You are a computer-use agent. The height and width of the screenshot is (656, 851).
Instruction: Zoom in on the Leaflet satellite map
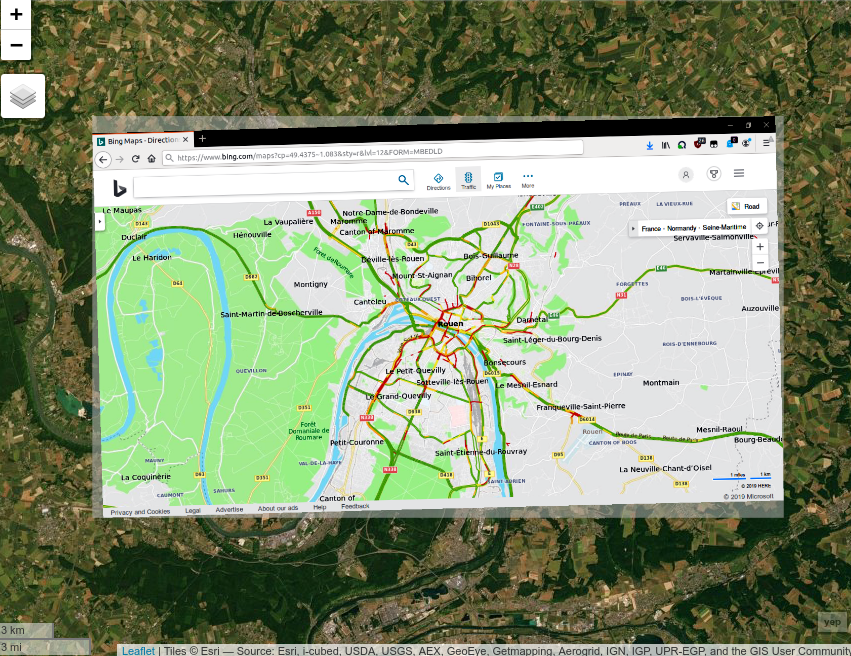[x=16, y=14]
